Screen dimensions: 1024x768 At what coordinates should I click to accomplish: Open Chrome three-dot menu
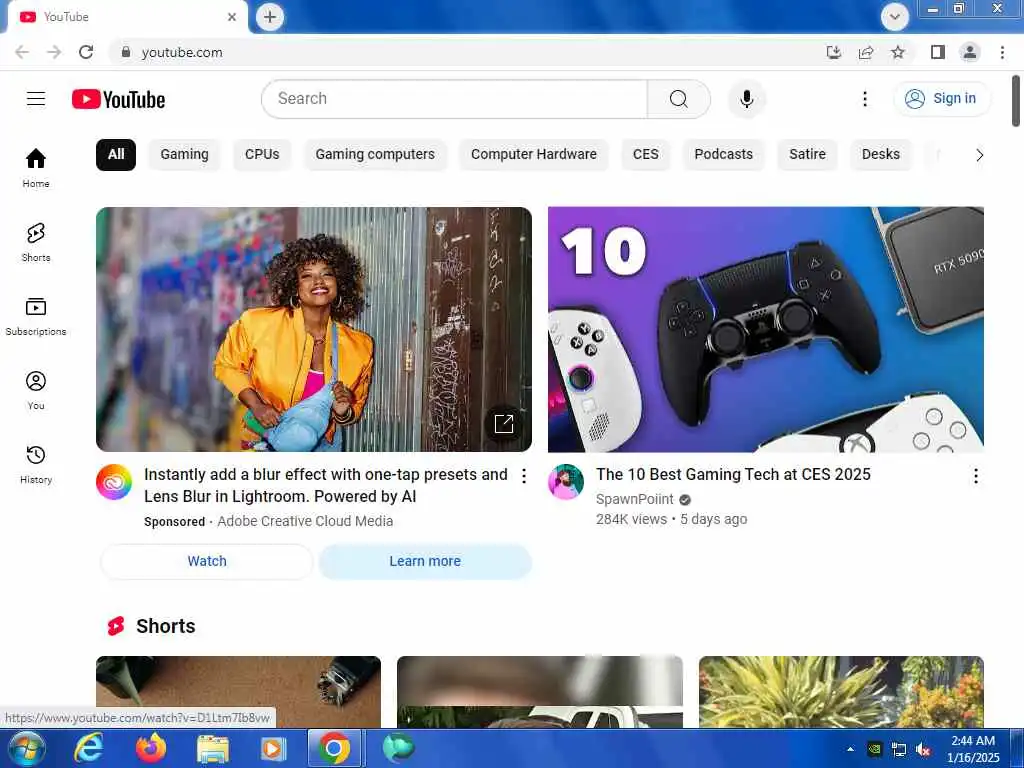(x=1002, y=52)
